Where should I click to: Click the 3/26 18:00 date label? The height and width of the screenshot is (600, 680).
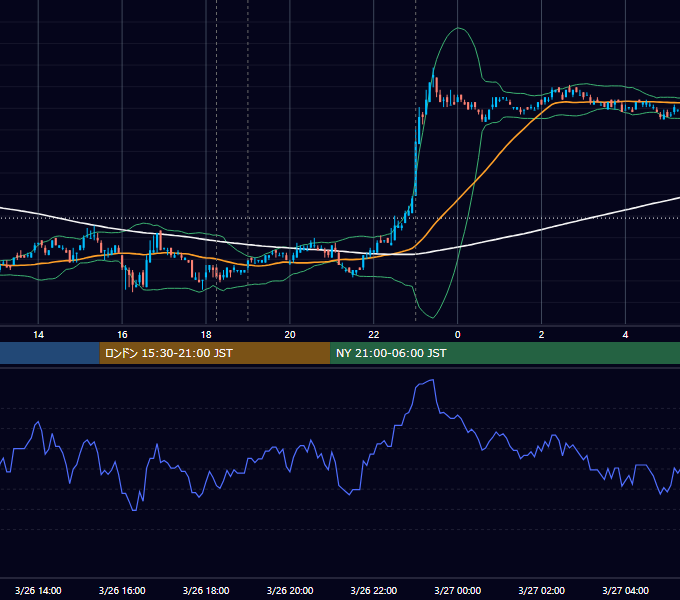pos(206,590)
